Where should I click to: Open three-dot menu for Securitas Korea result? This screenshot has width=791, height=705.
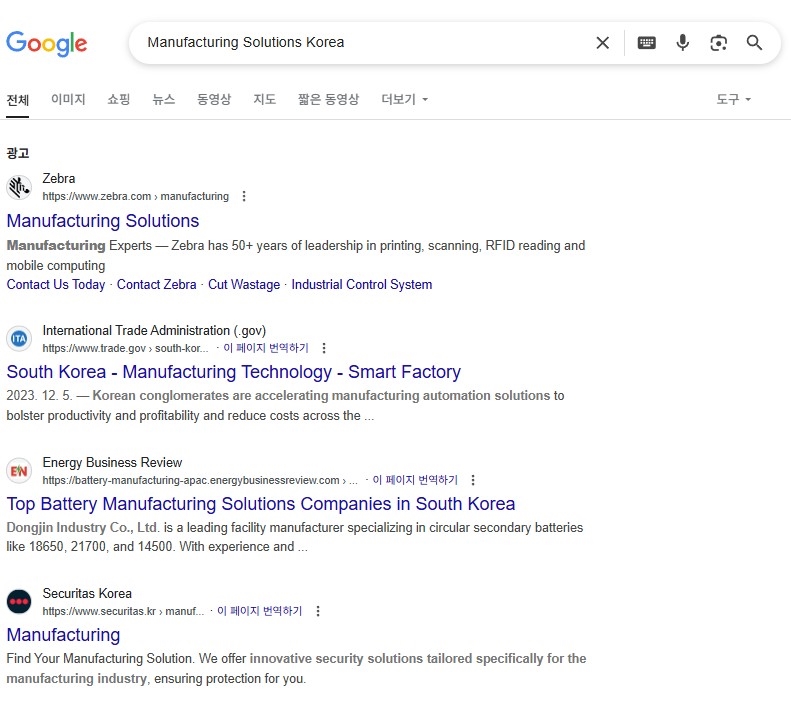pyautogui.click(x=318, y=611)
